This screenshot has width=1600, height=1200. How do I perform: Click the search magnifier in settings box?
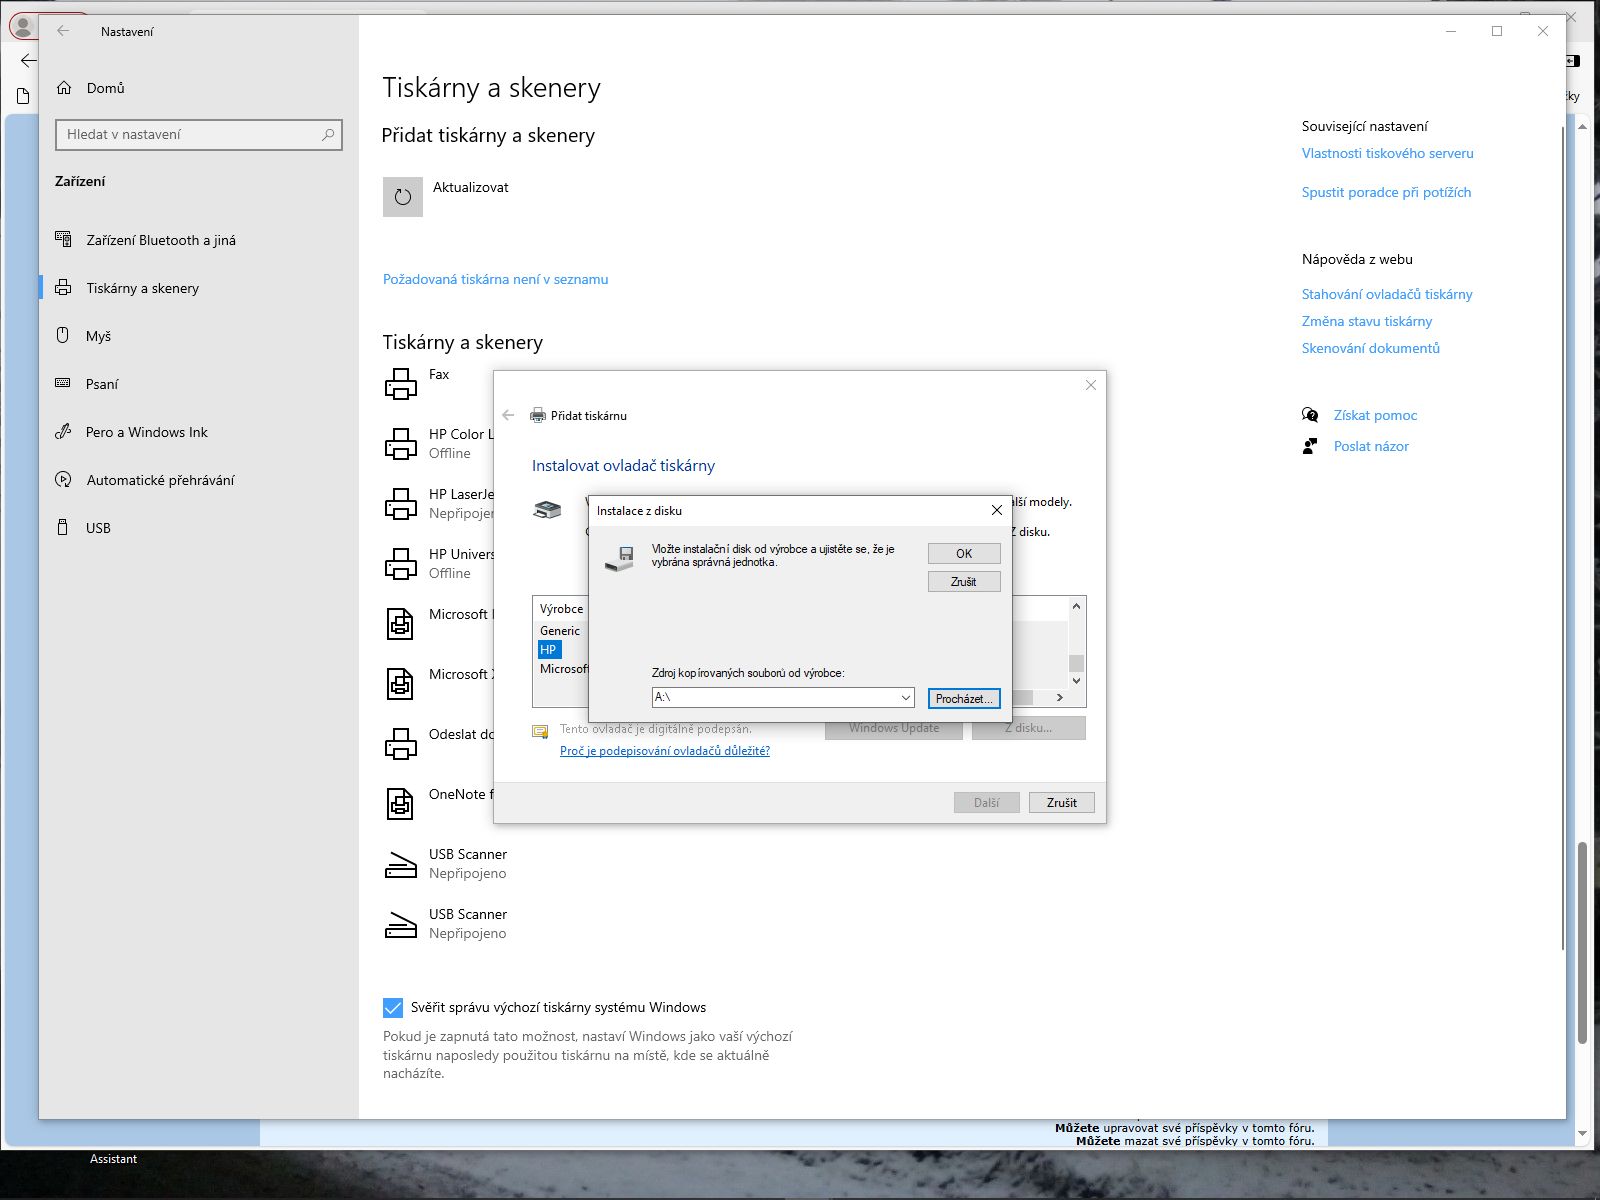click(327, 134)
